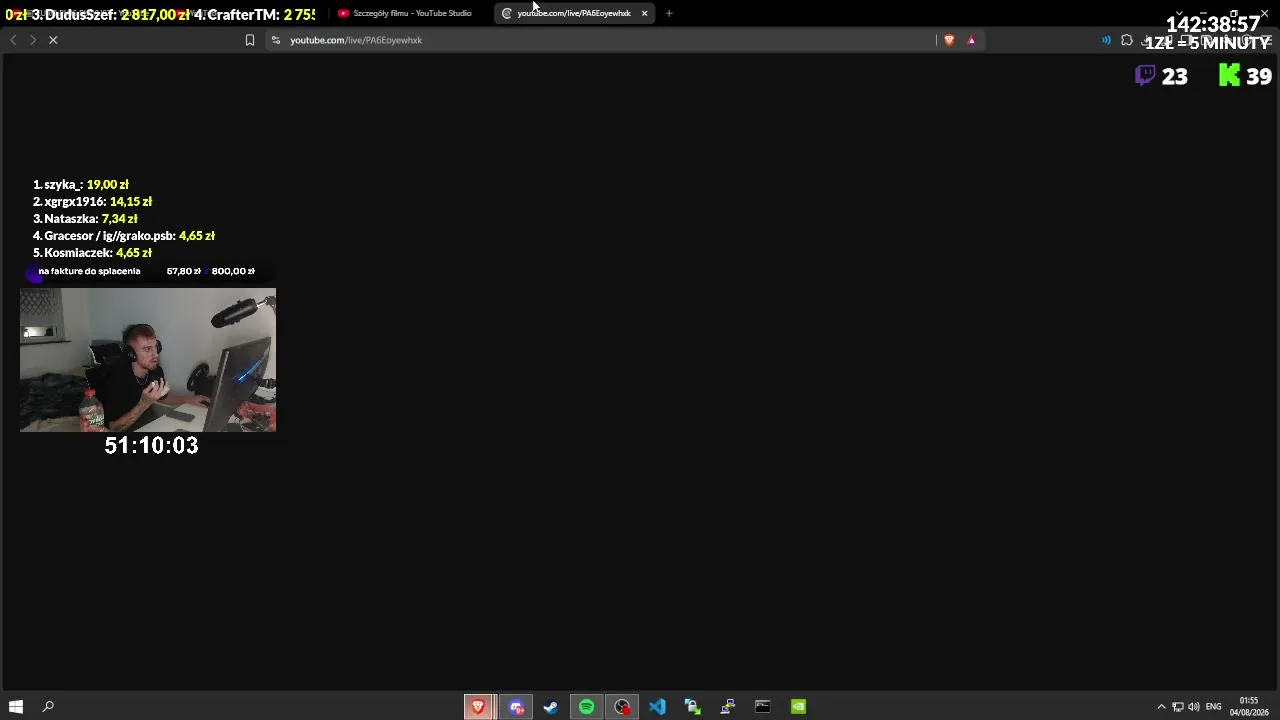The height and width of the screenshot is (720, 1280).
Task: Open Windows taskbar search
Action: point(48,707)
